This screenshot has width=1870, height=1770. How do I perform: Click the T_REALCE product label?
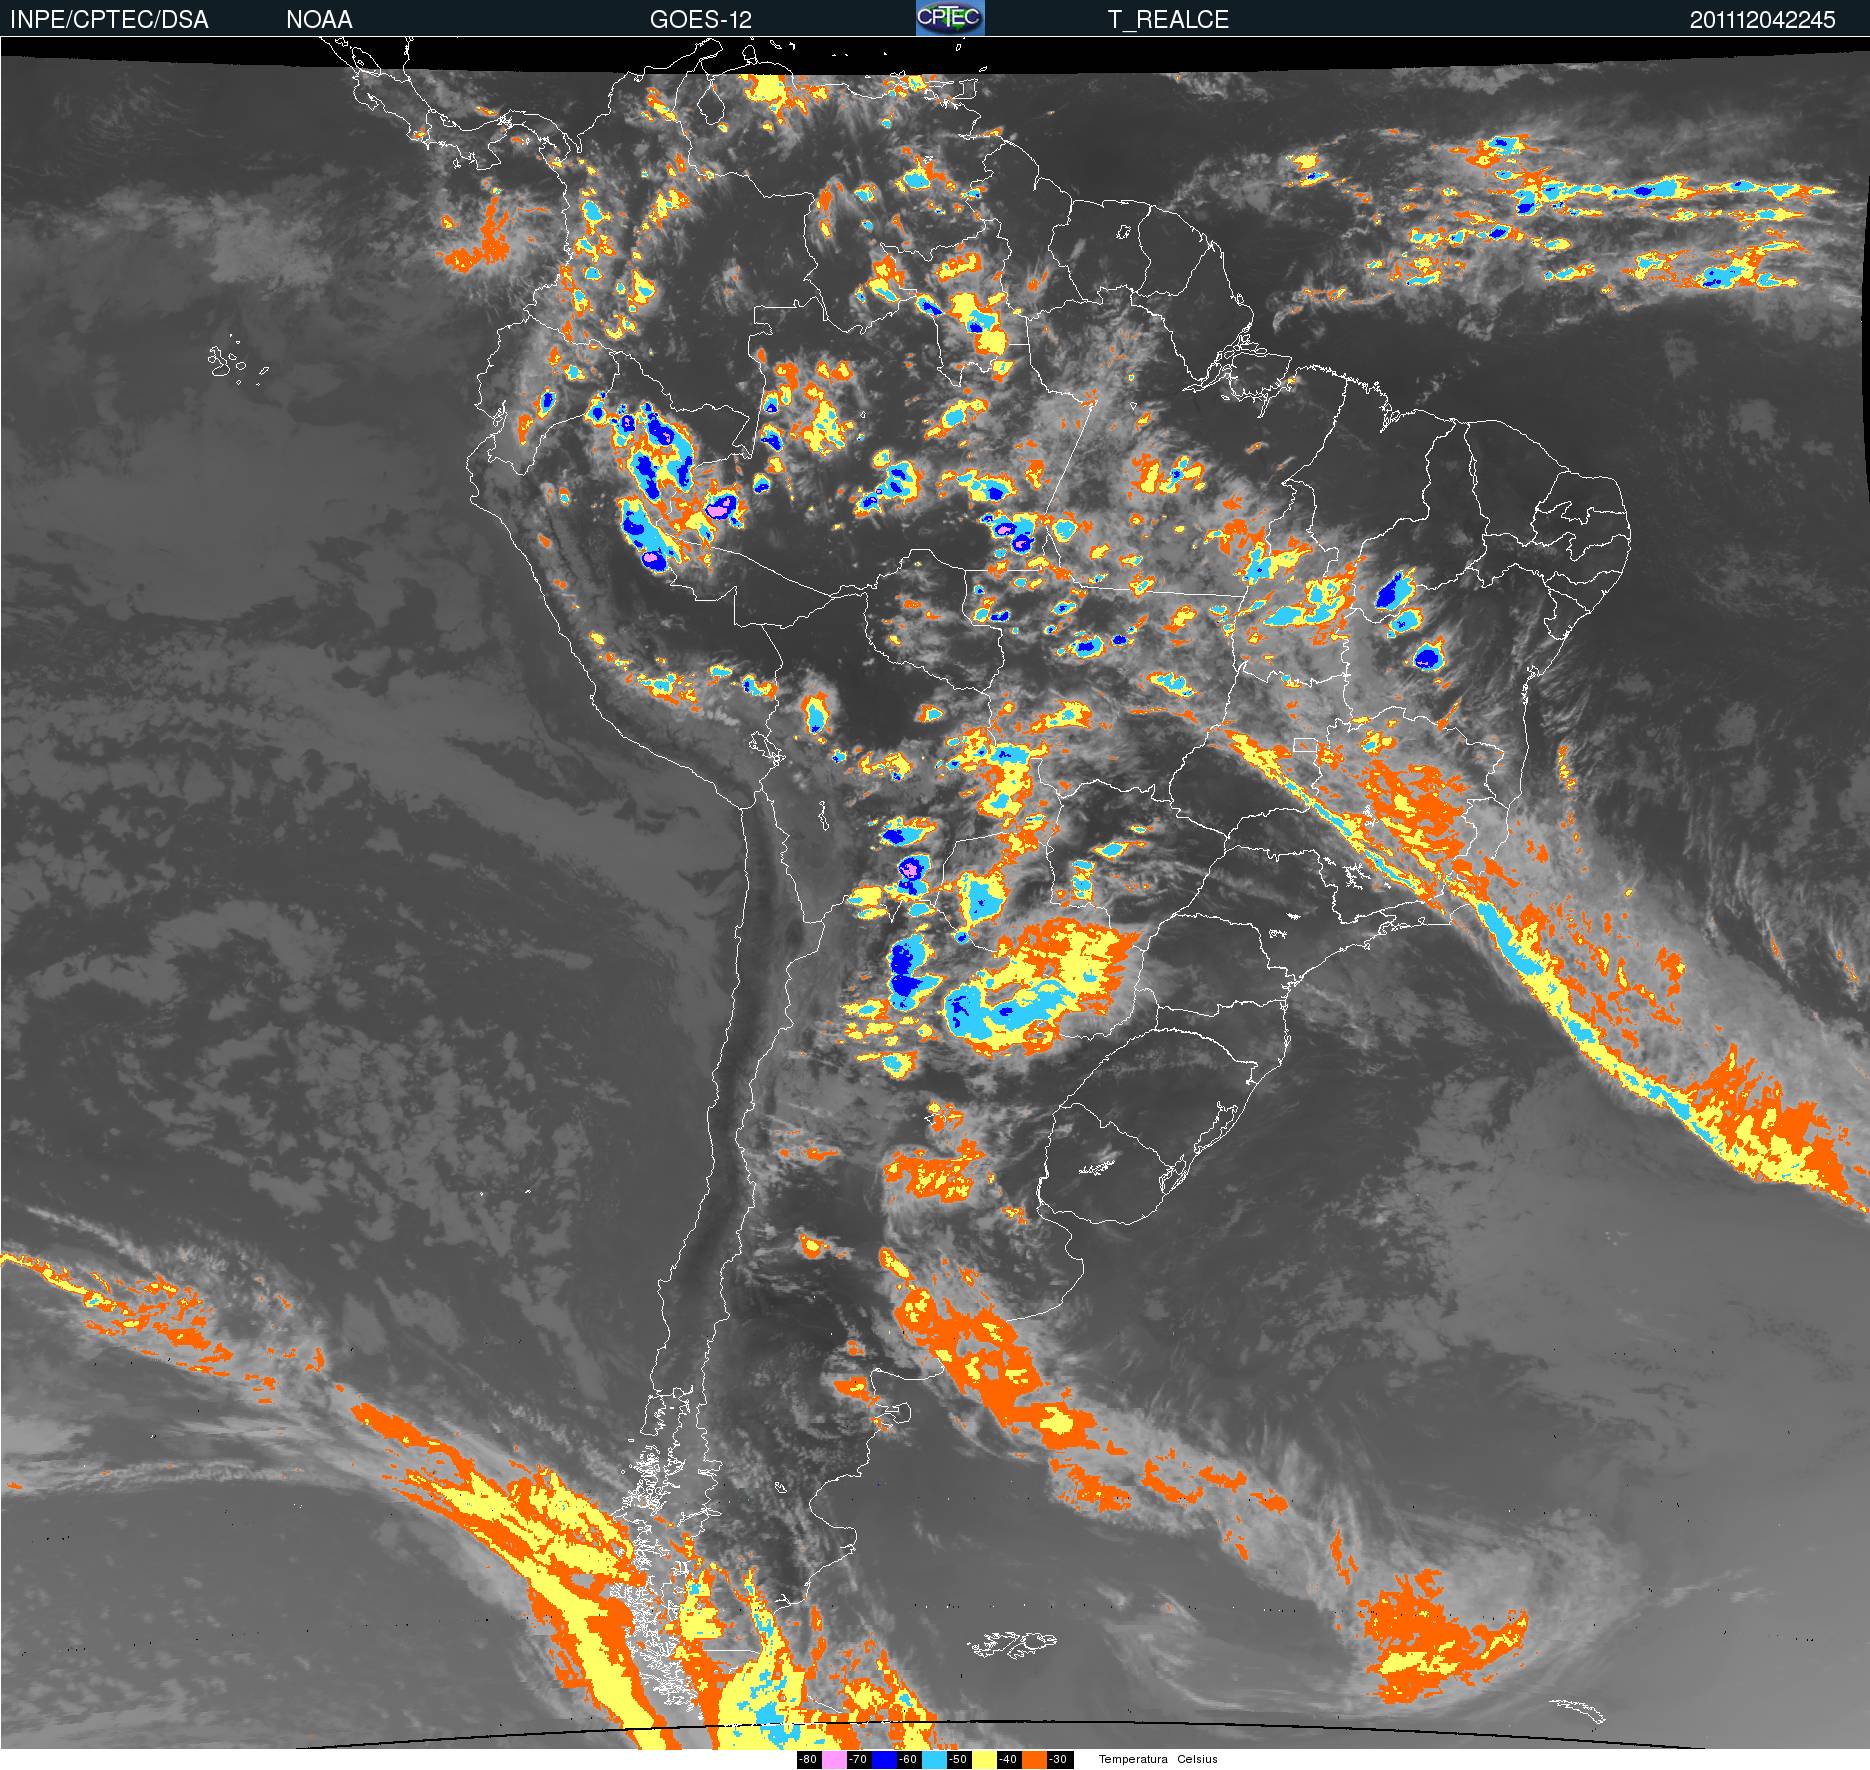coord(1168,19)
